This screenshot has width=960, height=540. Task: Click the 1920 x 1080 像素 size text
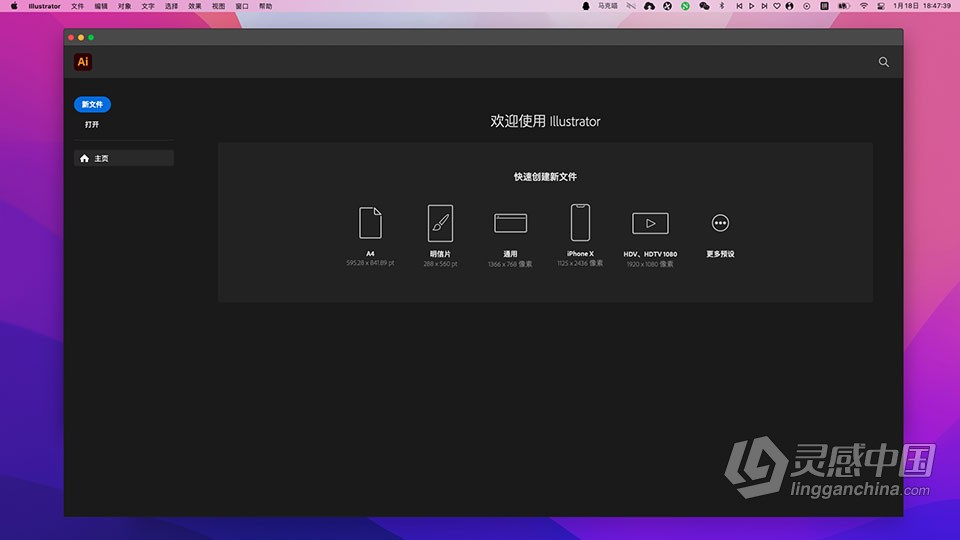(650, 264)
